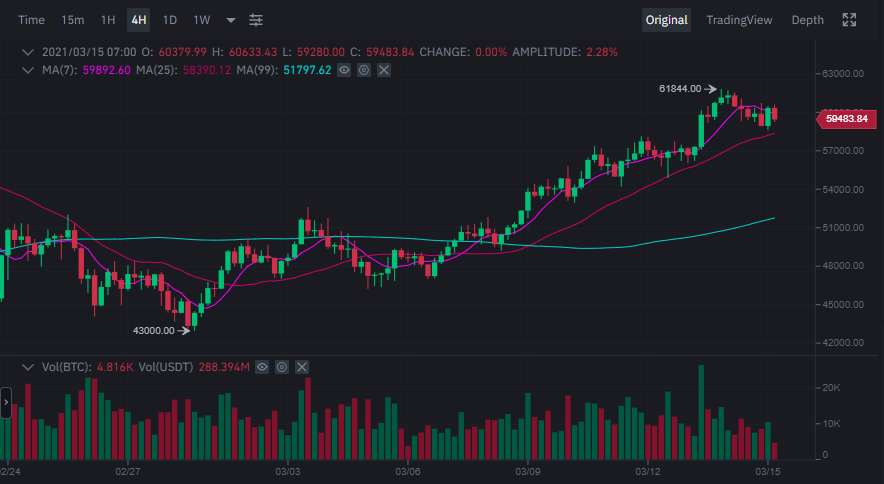Hide the MA indicator lines

[344, 70]
